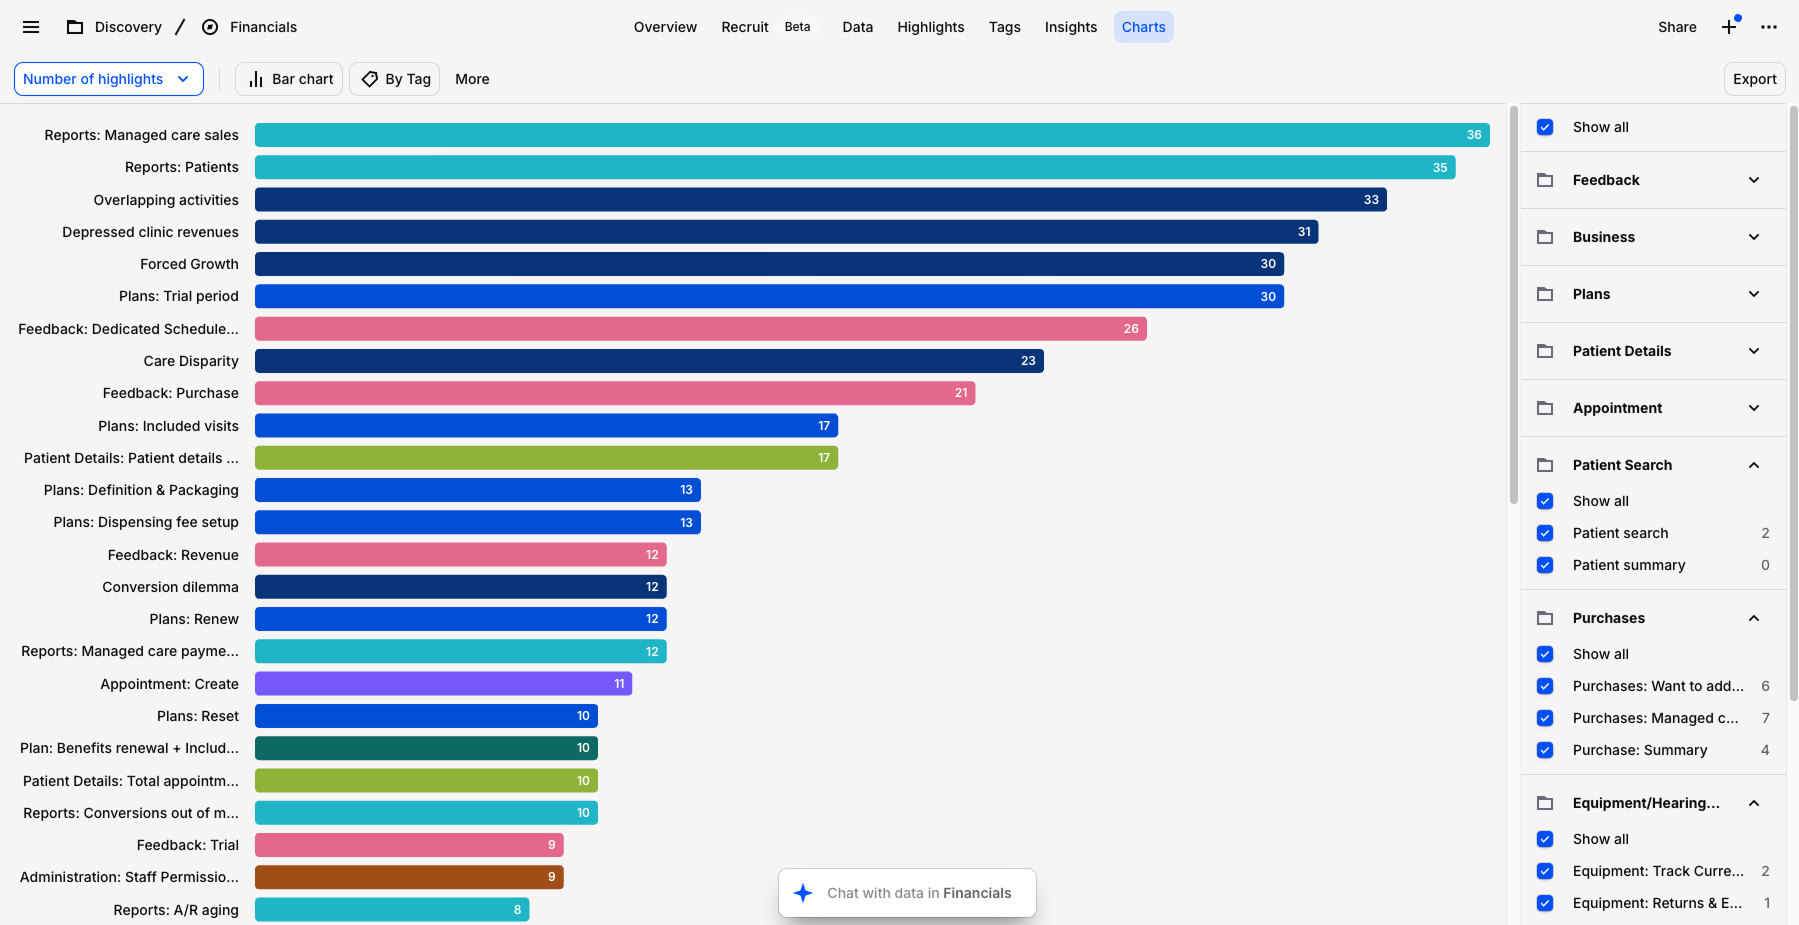Image resolution: width=1799 pixels, height=925 pixels.
Task: Click the Chat with data input field
Action: click(x=919, y=893)
